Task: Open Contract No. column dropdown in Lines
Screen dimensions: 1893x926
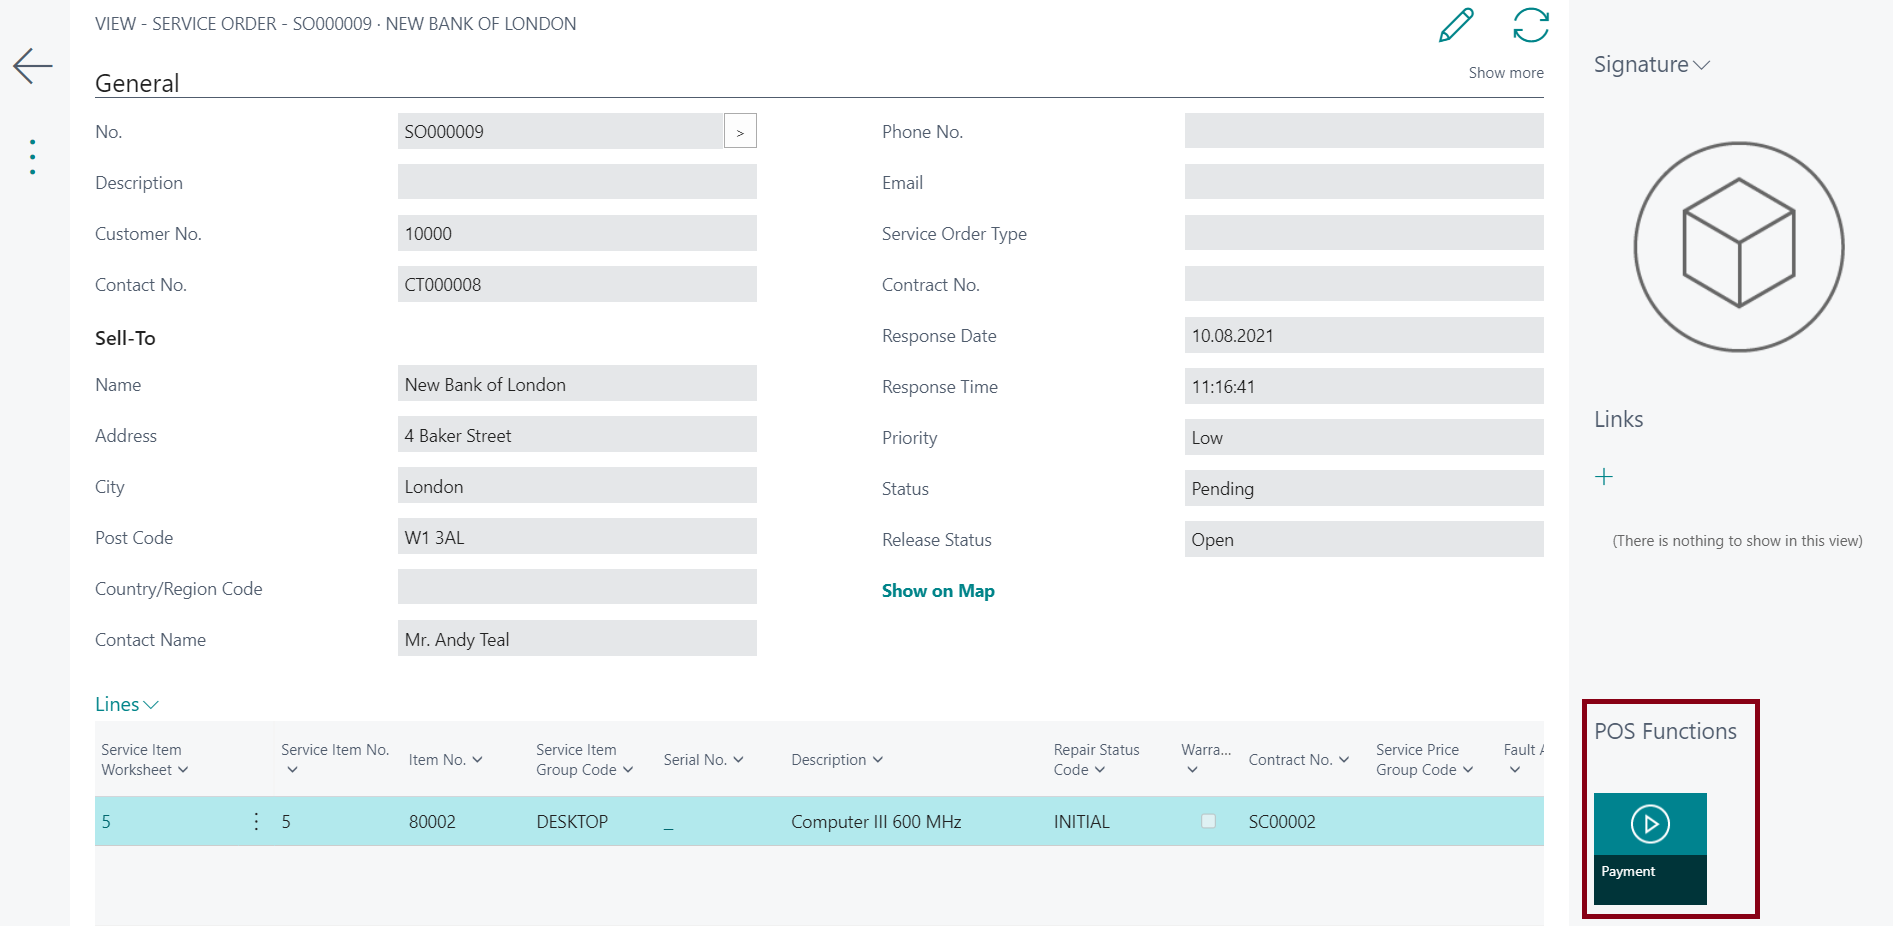Action: [x=1344, y=760]
